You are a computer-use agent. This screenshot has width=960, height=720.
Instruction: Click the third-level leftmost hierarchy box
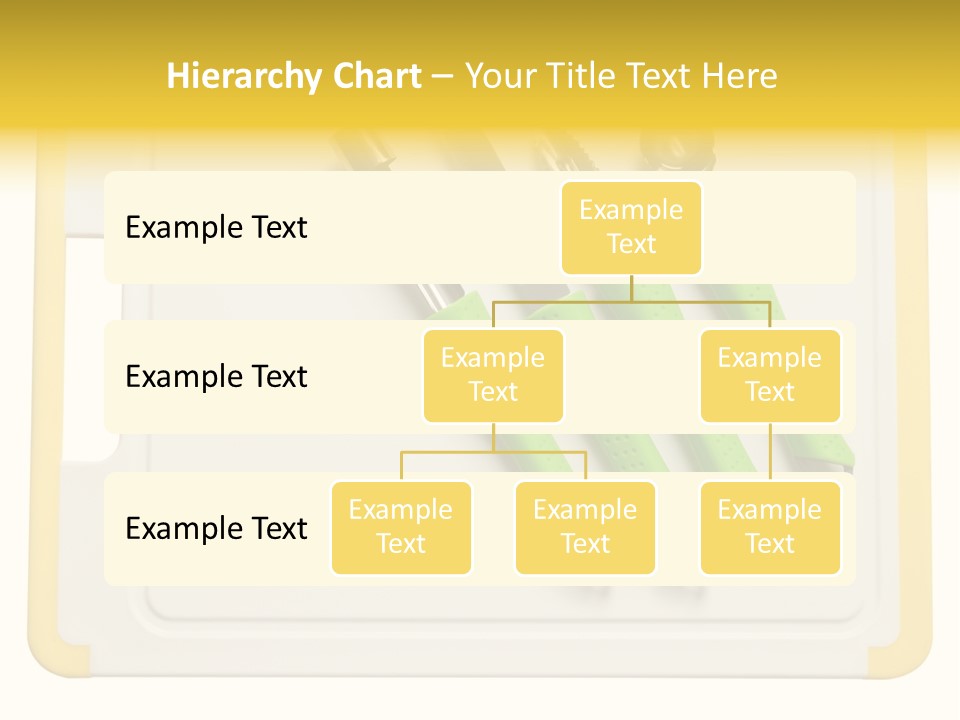(401, 527)
